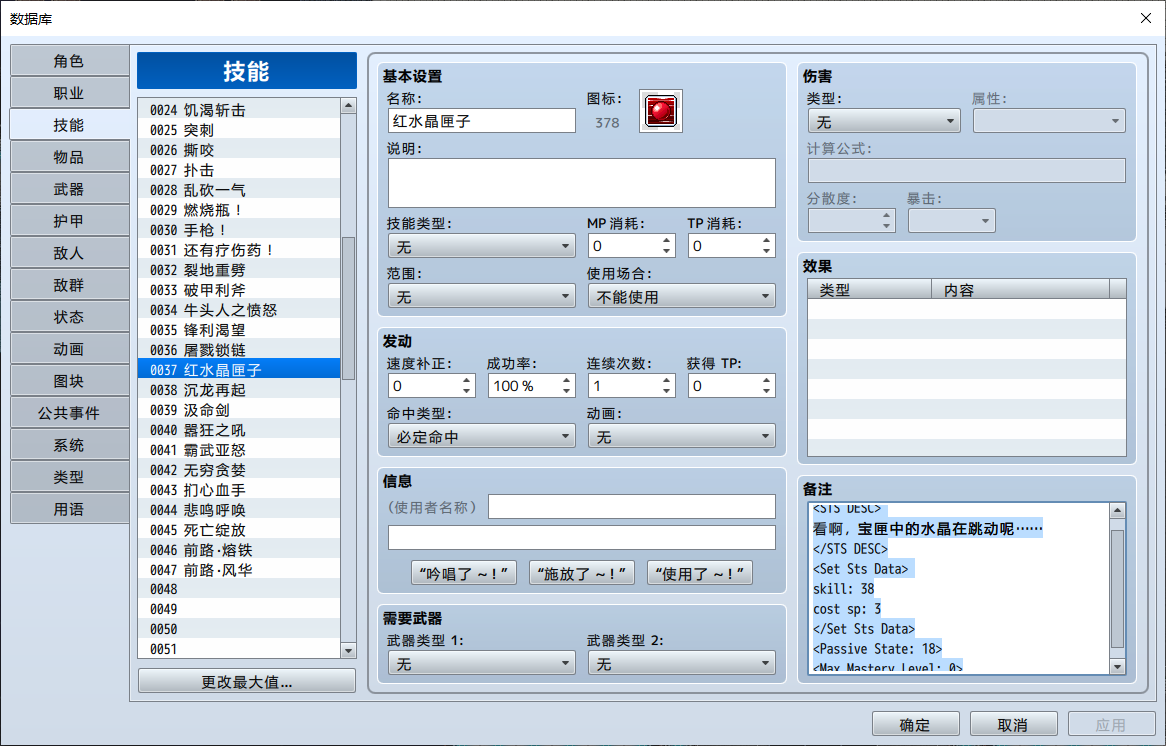Insert the “吟唱了～！” message template
Viewport: 1166px width, 746px height.
click(464, 573)
